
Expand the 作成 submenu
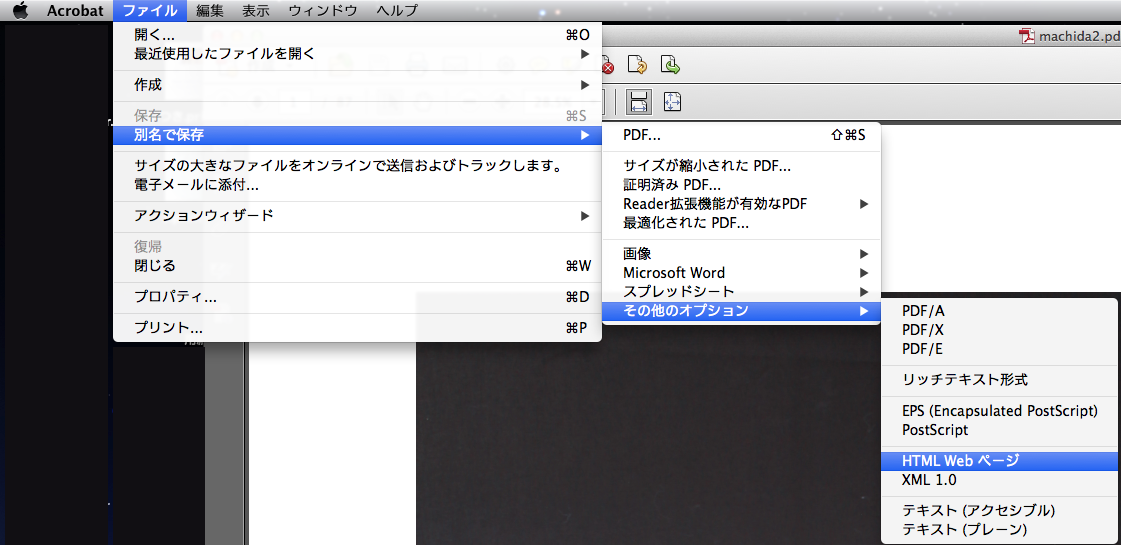pos(357,84)
